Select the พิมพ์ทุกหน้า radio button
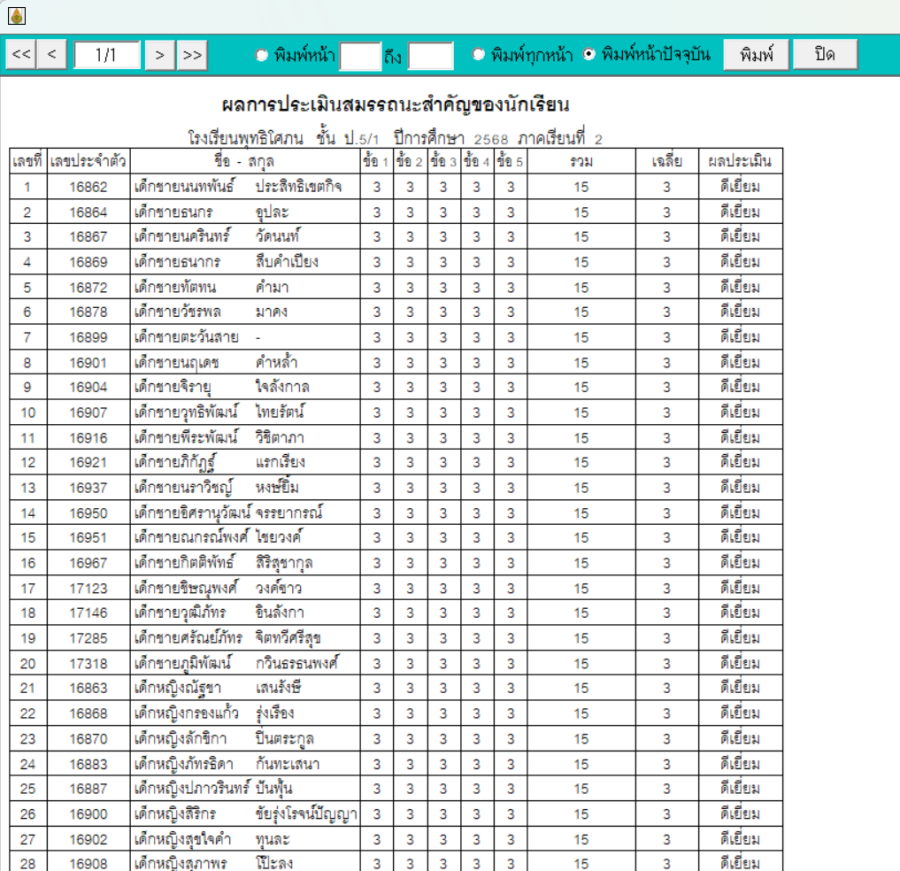Viewport: 900px width, 871px height. click(x=479, y=55)
